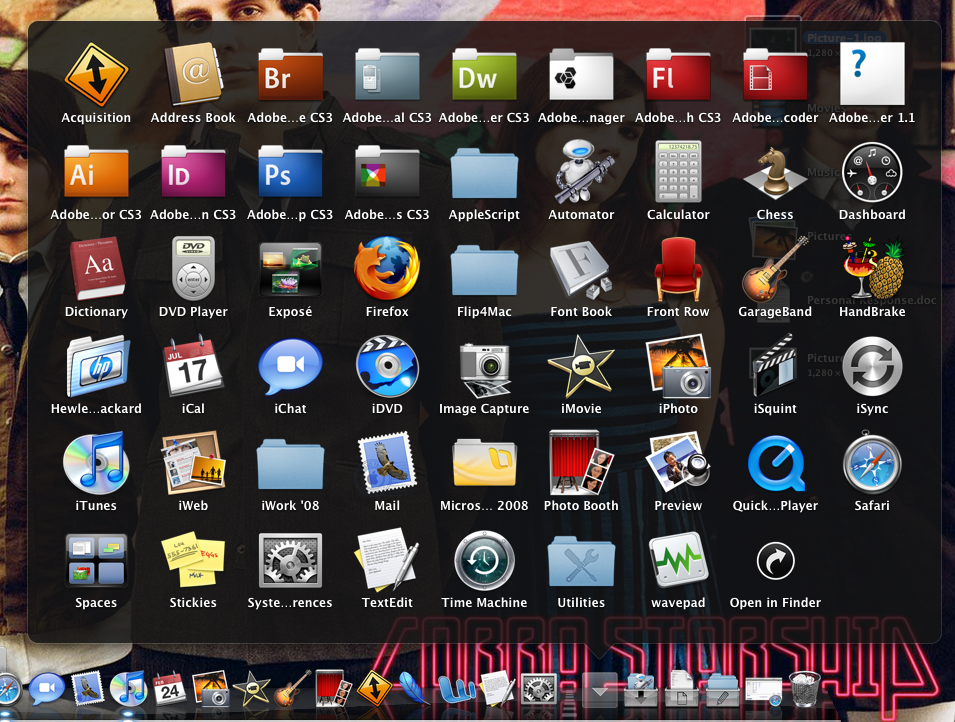Image resolution: width=955 pixels, height=722 pixels.
Task: Open iDVD
Action: click(387, 366)
